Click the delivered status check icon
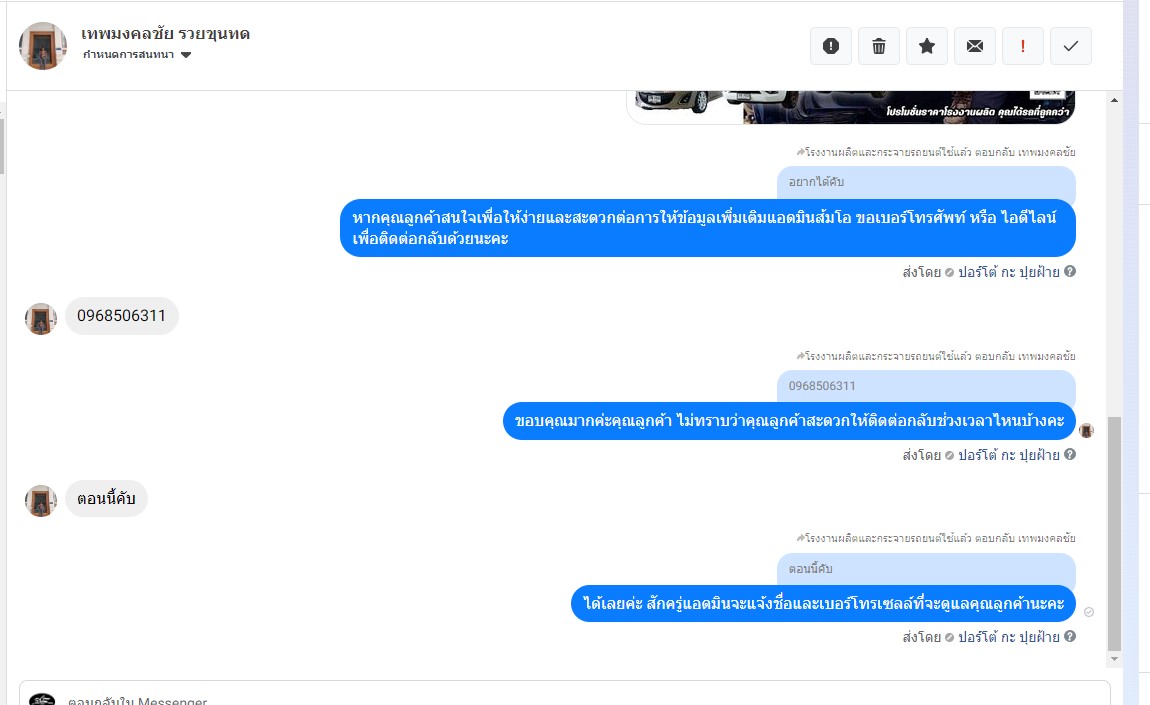The image size is (1150, 705). coord(1089,612)
